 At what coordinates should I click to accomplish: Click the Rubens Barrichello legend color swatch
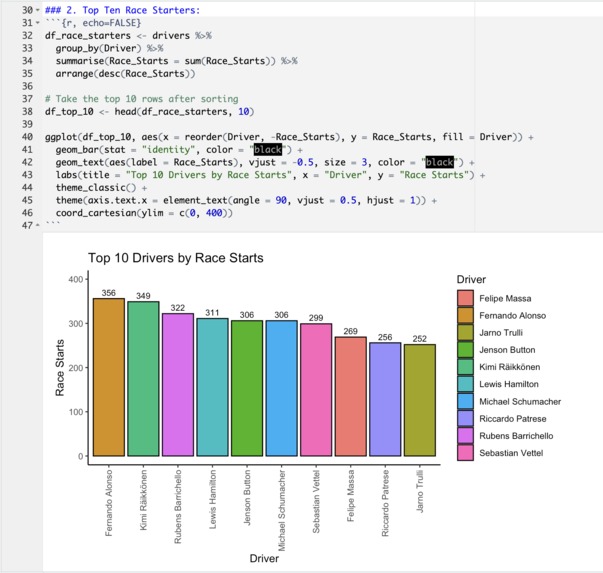coord(465,436)
